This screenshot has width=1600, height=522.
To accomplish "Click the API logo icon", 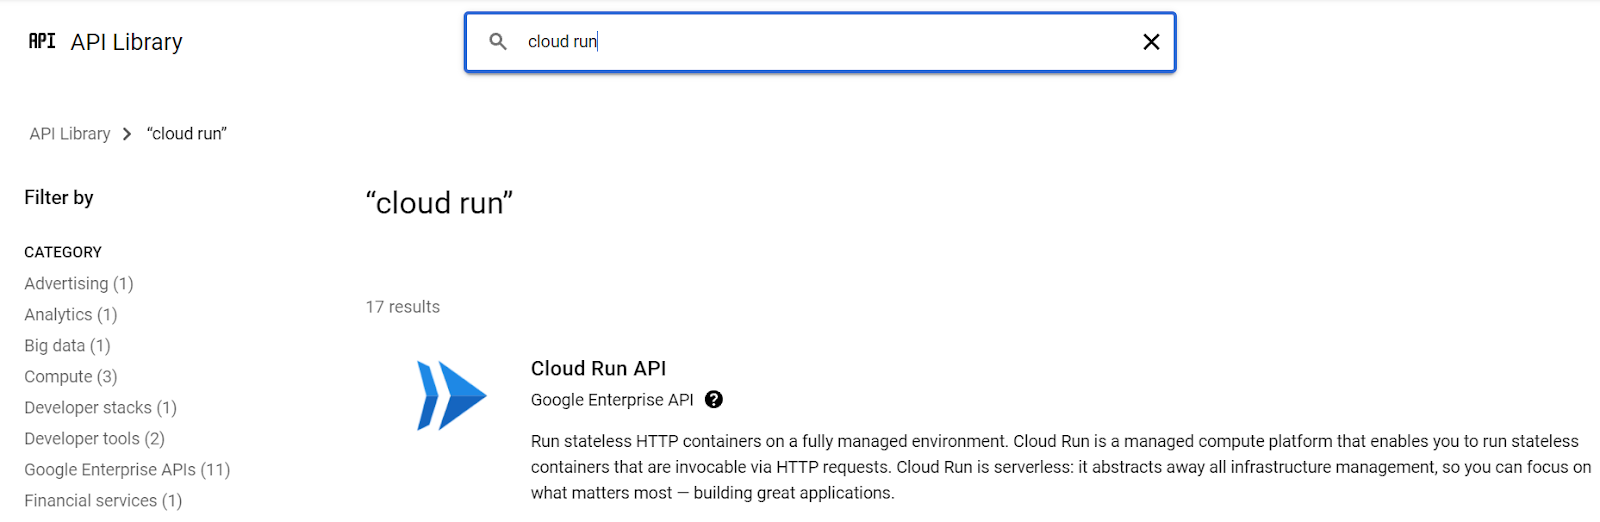I will tap(42, 41).
